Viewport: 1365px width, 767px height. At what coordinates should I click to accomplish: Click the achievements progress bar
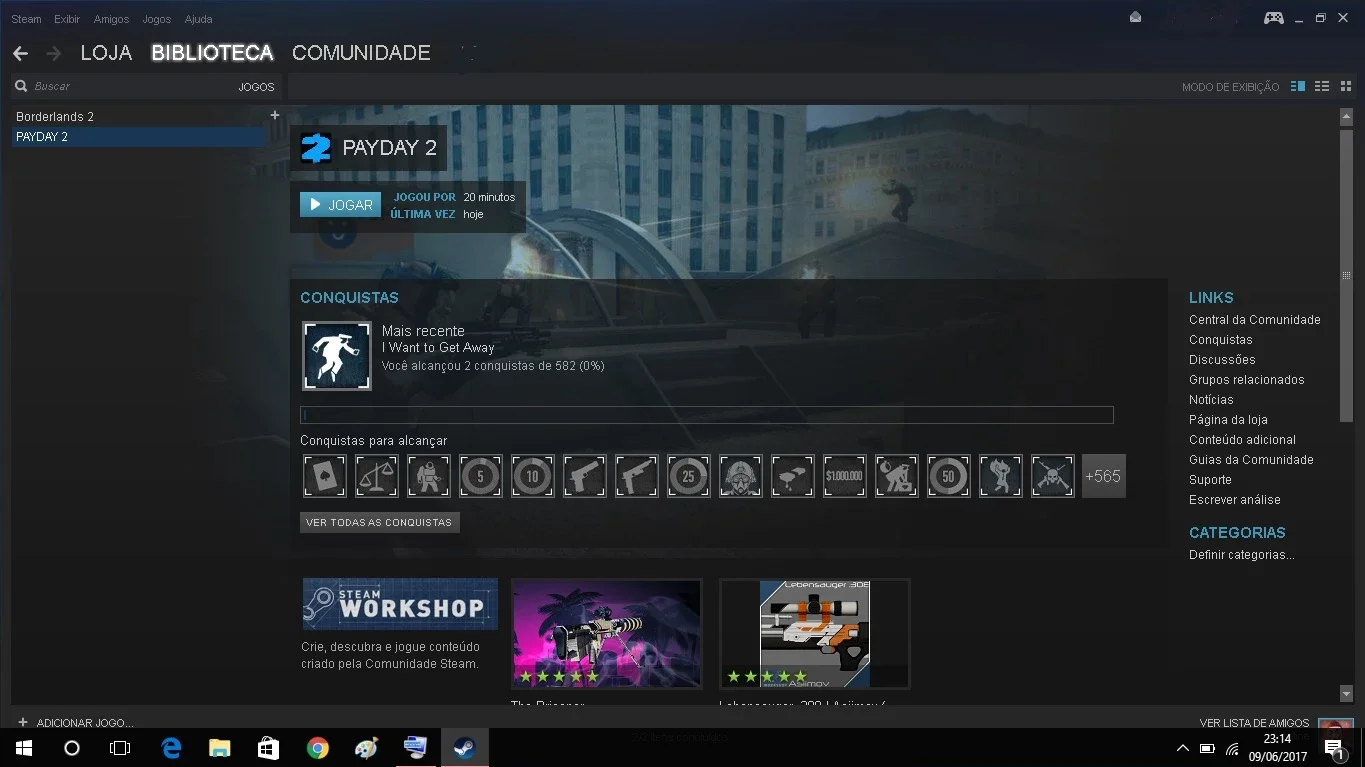(x=707, y=415)
